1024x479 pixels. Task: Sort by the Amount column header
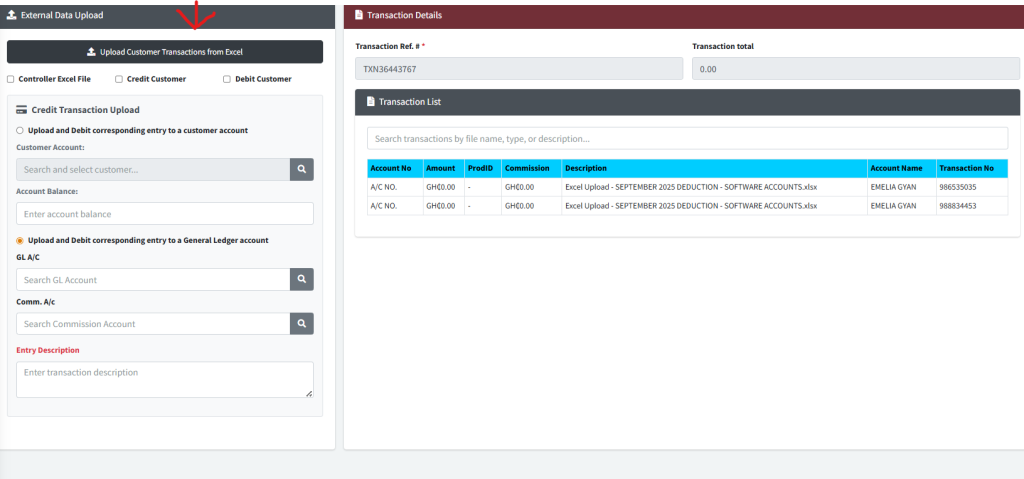tap(442, 168)
